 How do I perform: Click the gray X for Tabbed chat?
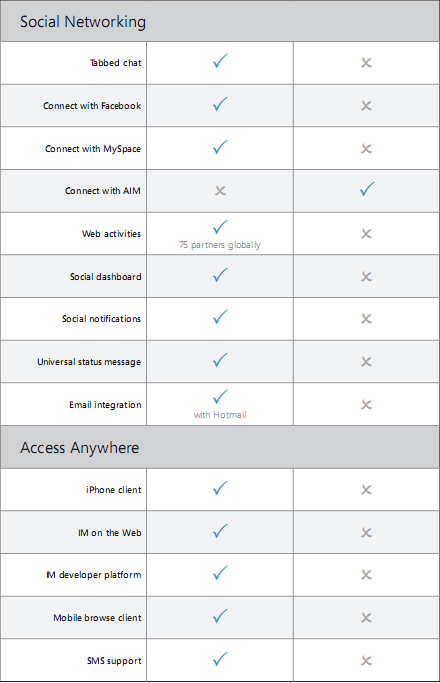(x=366, y=63)
